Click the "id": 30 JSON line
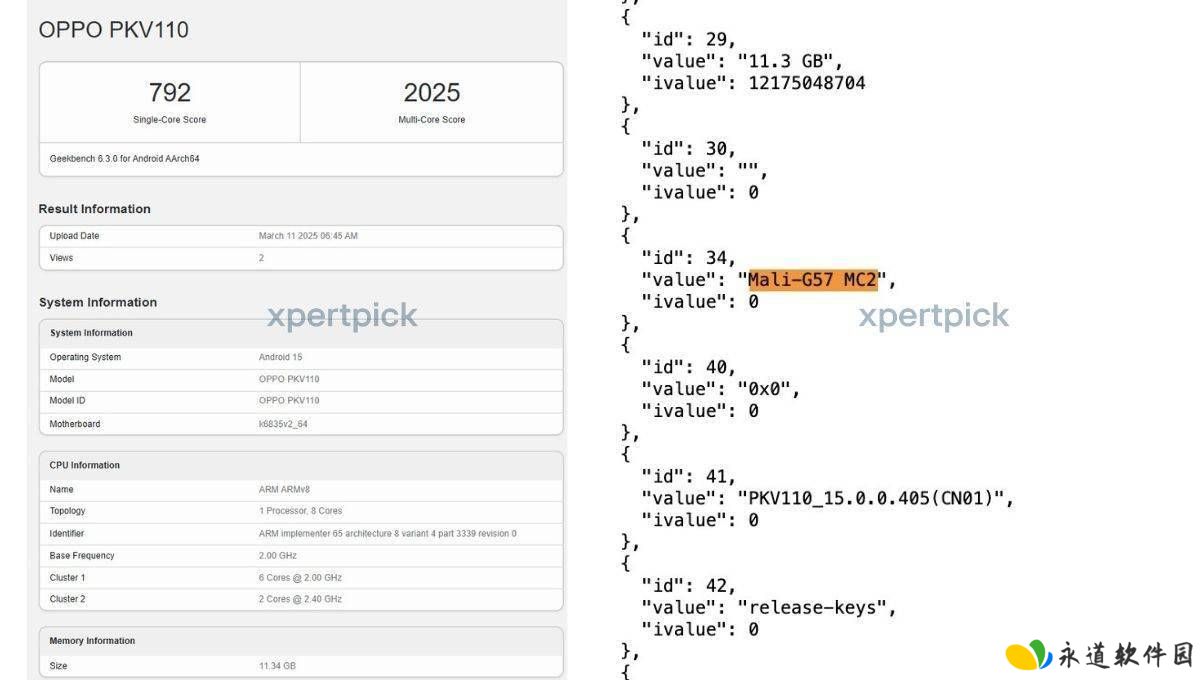 [689, 148]
